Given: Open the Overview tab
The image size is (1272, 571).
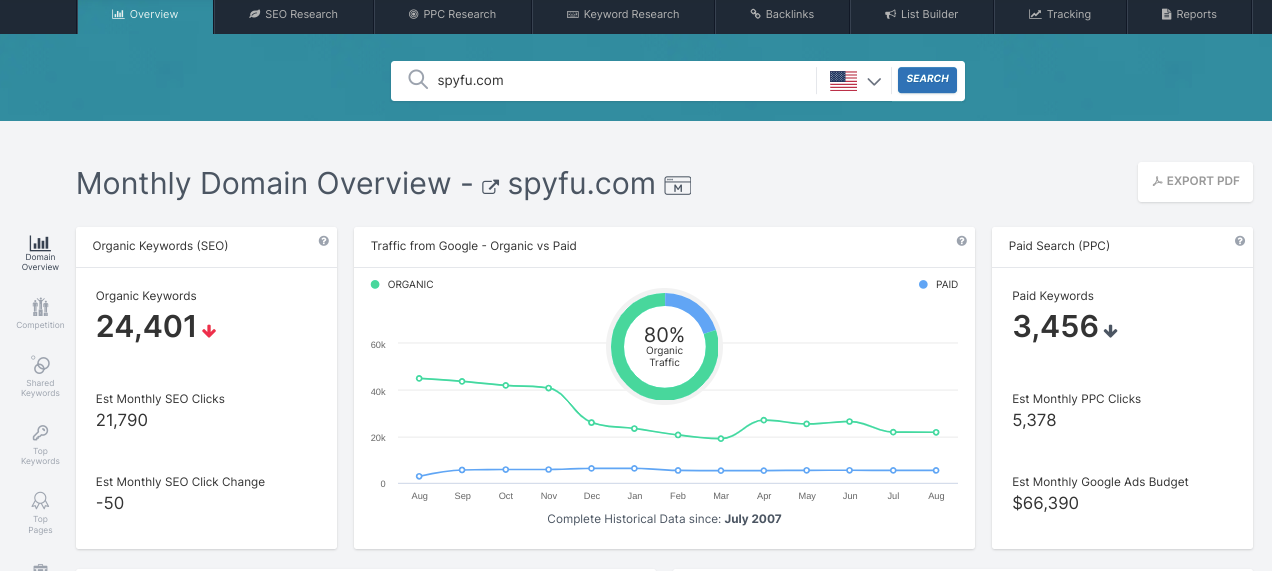Looking at the screenshot, I should tap(145, 15).
